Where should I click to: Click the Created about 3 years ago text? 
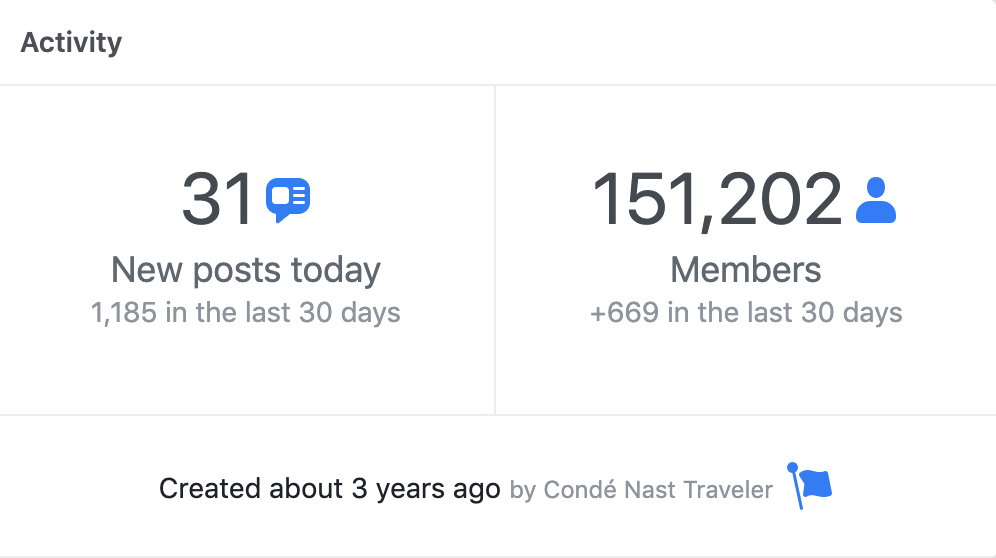click(330, 489)
